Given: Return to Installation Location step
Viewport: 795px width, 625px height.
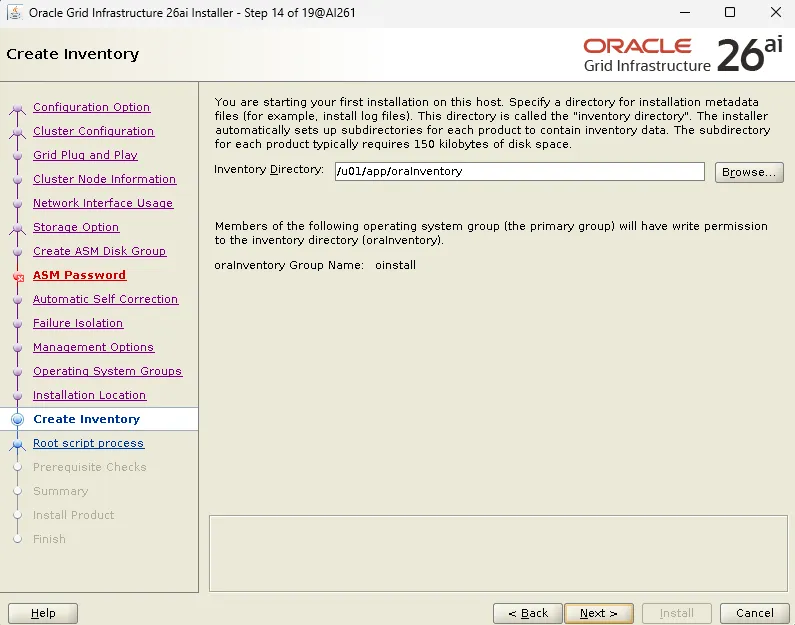Looking at the screenshot, I should click(x=89, y=395).
